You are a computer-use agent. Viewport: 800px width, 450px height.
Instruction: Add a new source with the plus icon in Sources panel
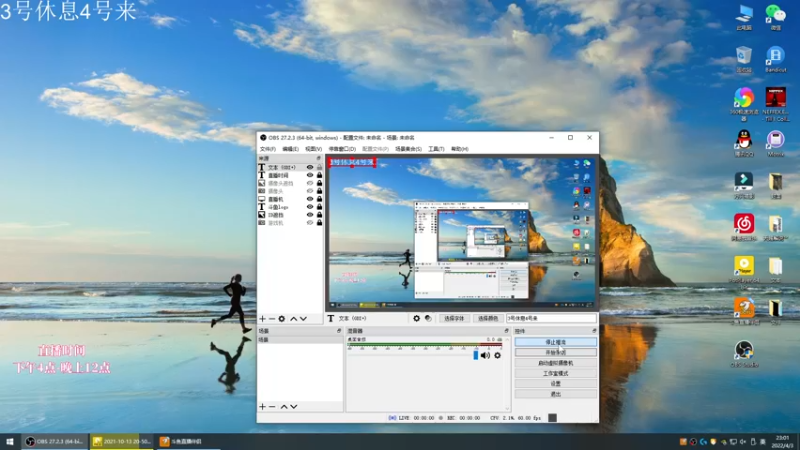tap(262, 318)
